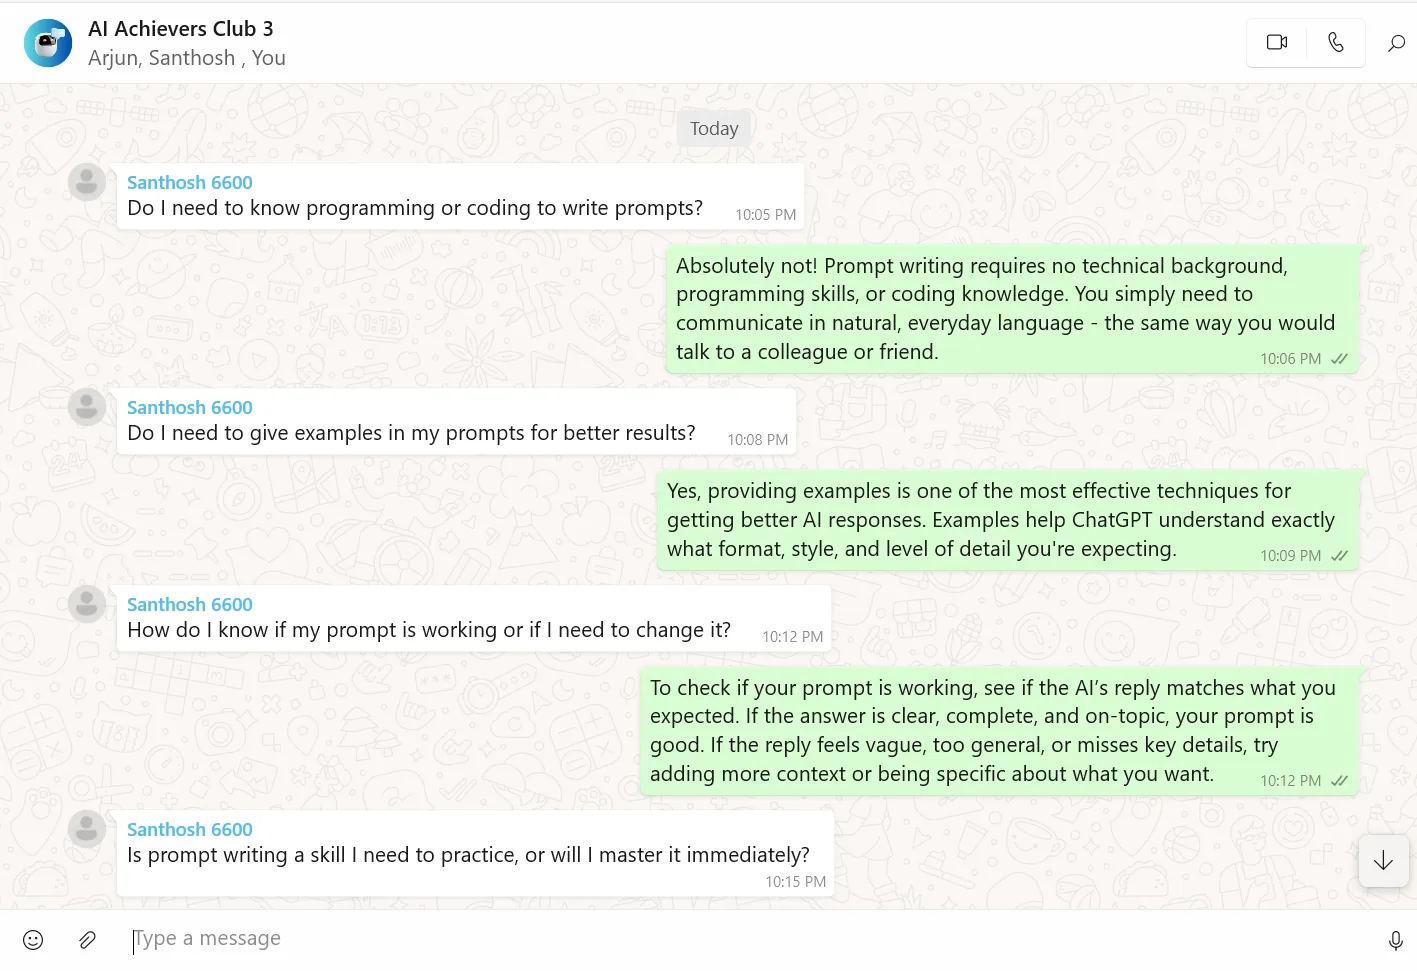This screenshot has width=1417, height=971.
Task: Open search in this chat
Action: [x=1397, y=42]
